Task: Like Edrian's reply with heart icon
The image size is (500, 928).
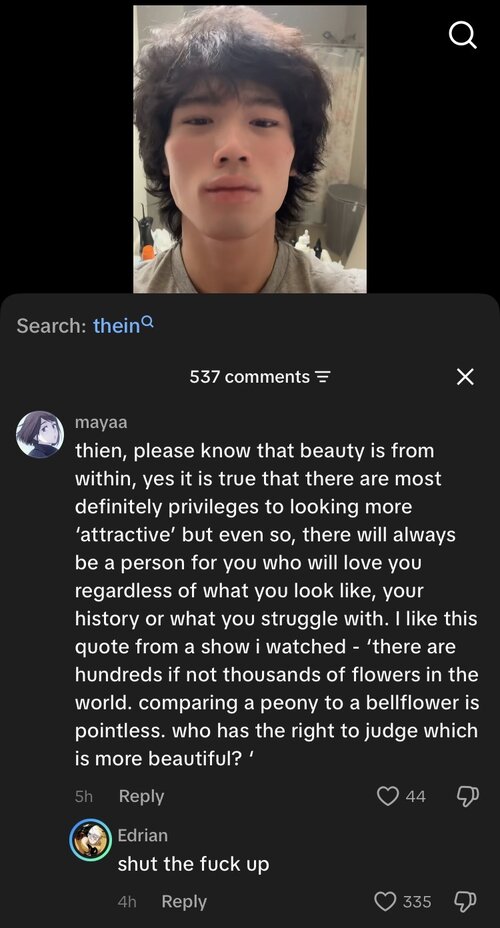Action: [386, 901]
